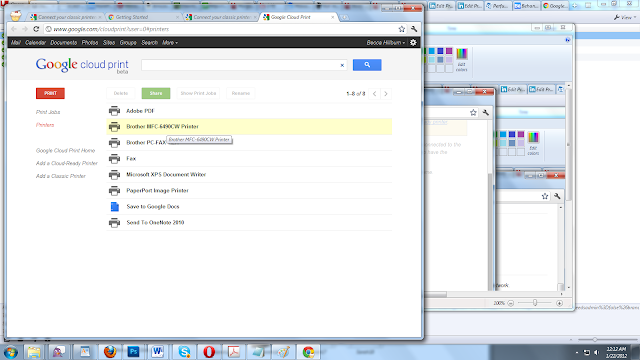Open Calendar in the Google bar

35,42
